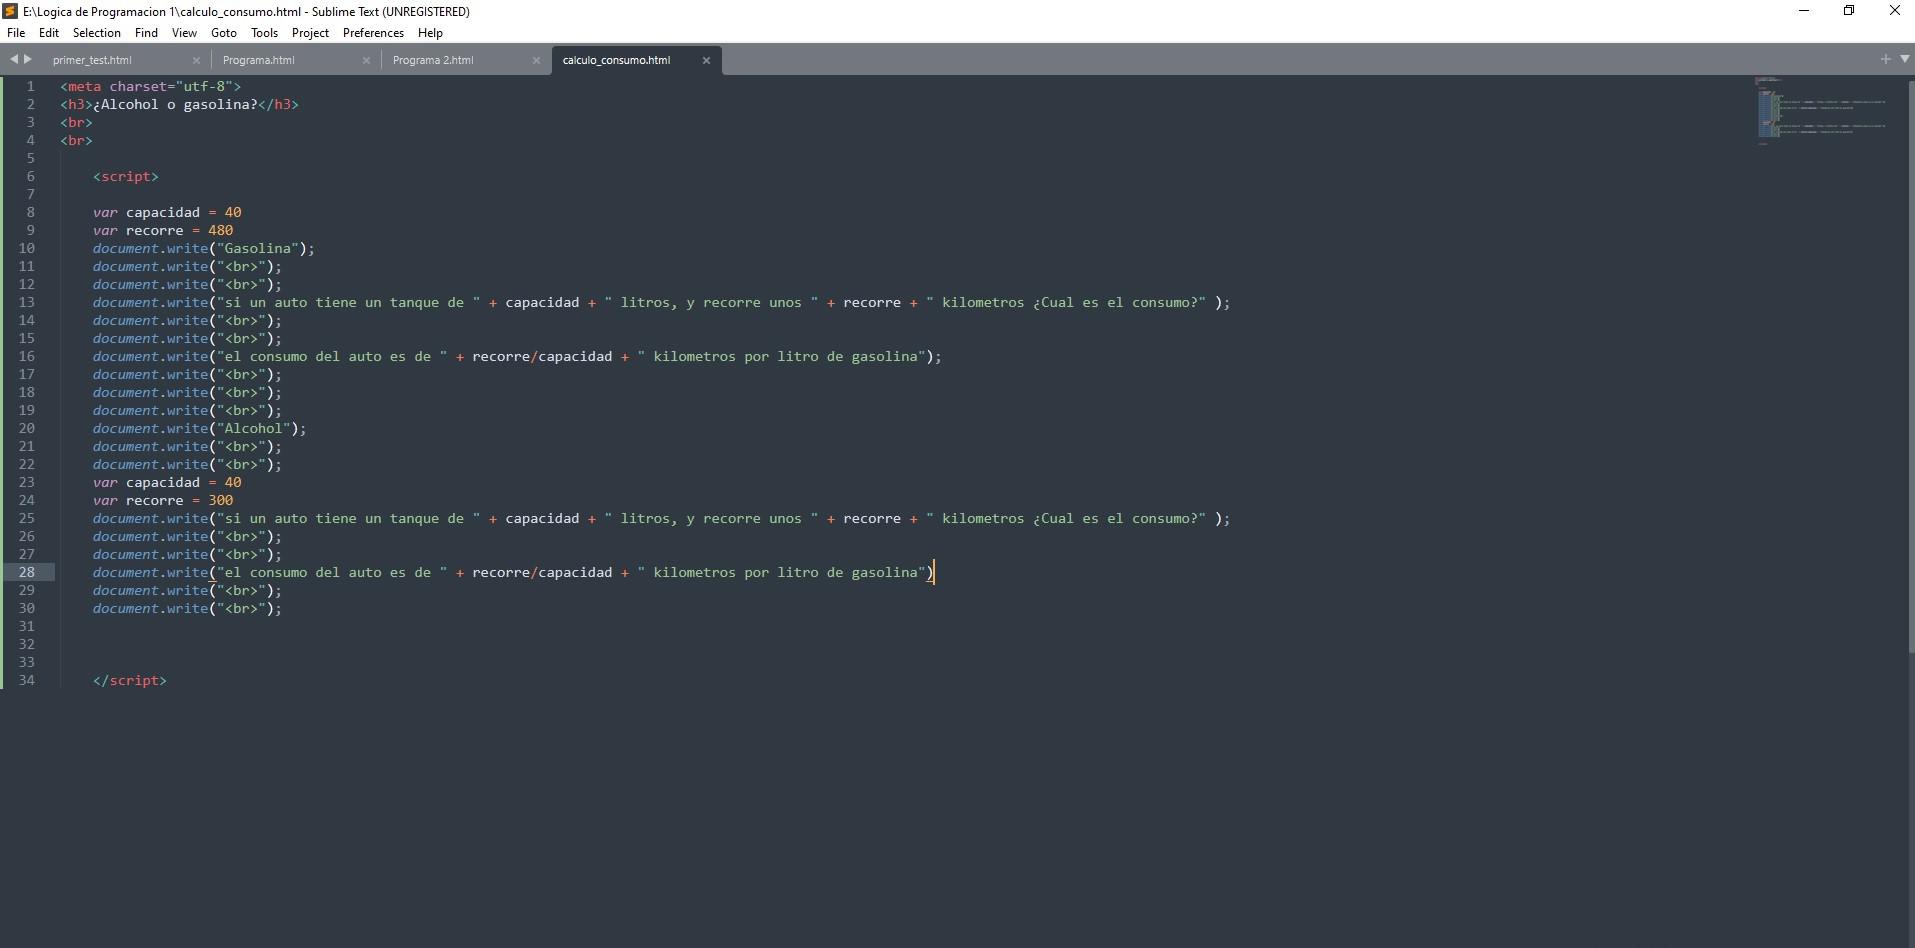The height and width of the screenshot is (948, 1915).
Task: Open the Goto menu
Action: click(224, 33)
